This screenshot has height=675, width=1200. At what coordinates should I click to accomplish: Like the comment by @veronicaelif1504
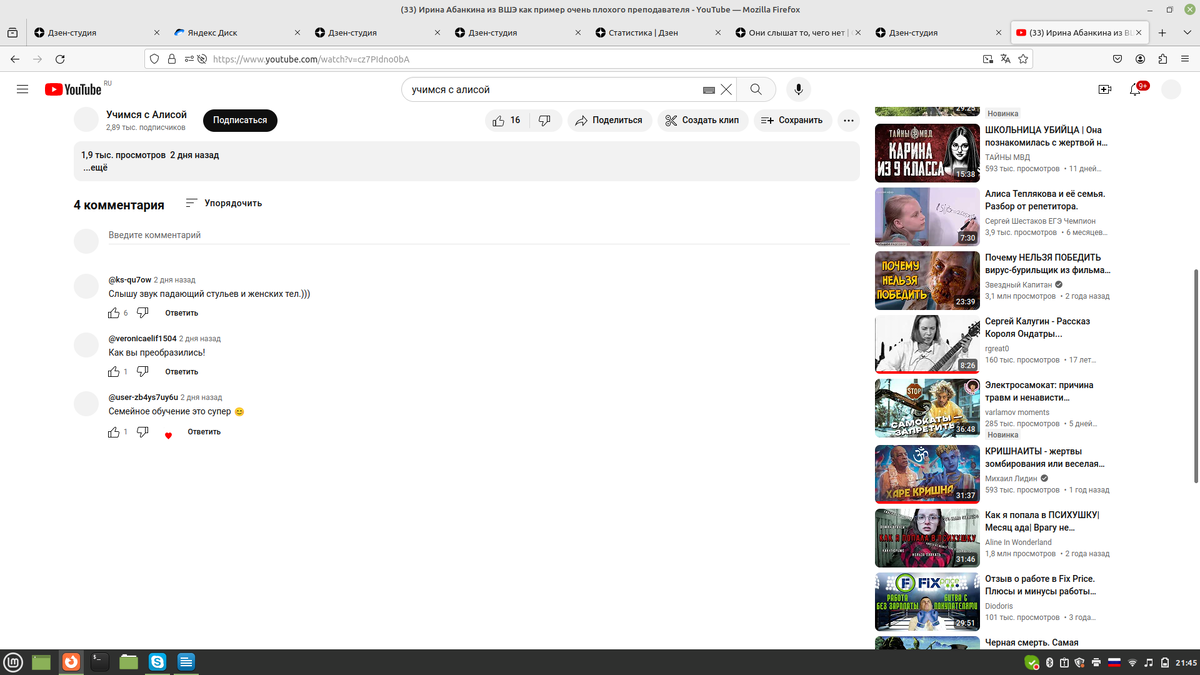click(114, 372)
